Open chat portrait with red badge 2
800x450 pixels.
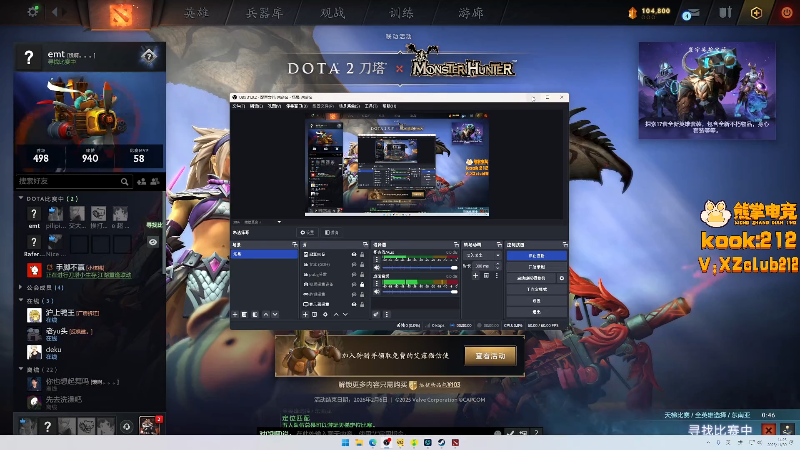click(x=149, y=425)
